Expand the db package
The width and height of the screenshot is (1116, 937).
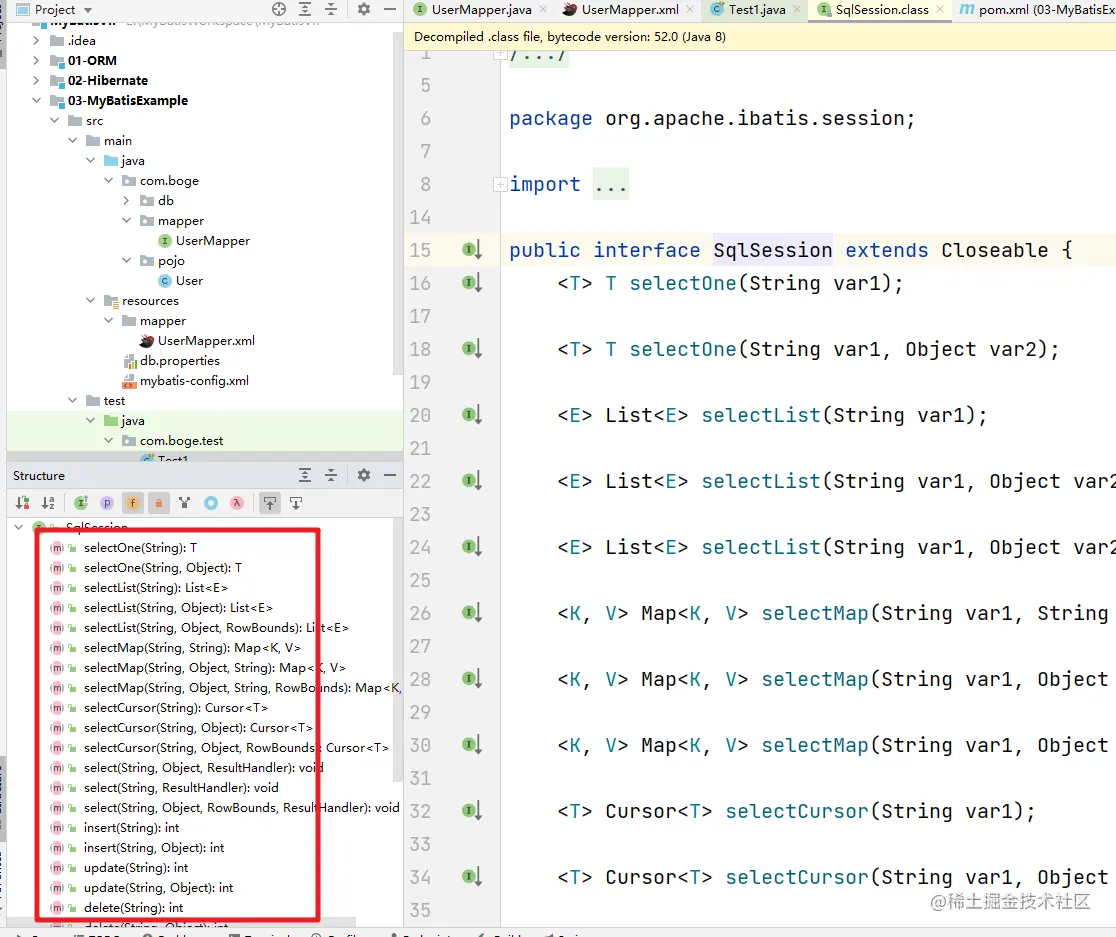(x=126, y=201)
